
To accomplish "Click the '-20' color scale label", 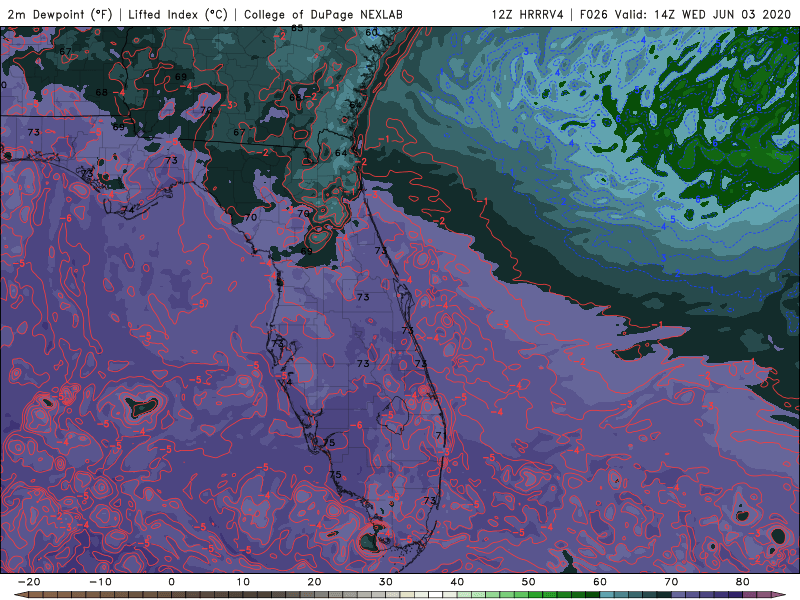I will click(x=29, y=582).
